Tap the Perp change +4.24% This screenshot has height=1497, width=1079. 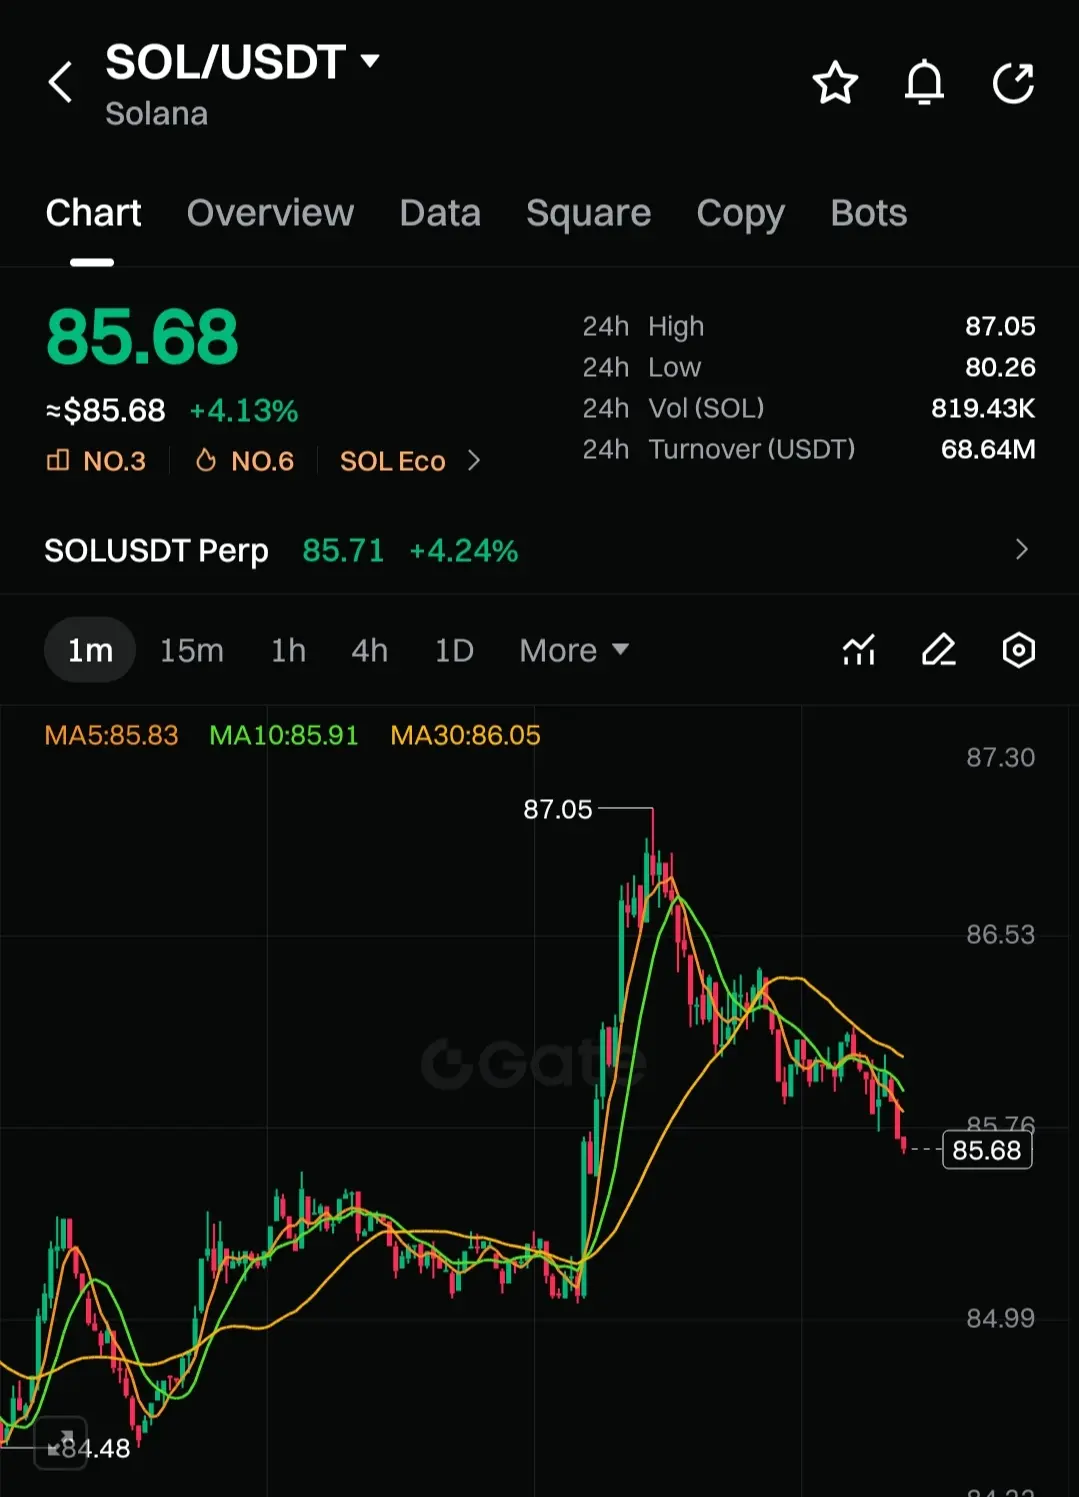464,551
